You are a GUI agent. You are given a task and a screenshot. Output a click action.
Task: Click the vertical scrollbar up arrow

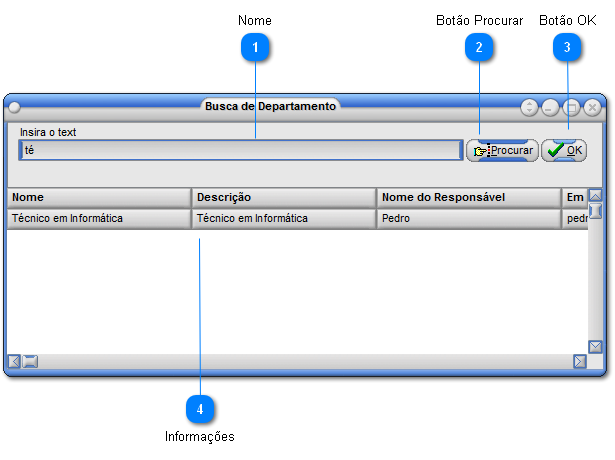point(595,195)
